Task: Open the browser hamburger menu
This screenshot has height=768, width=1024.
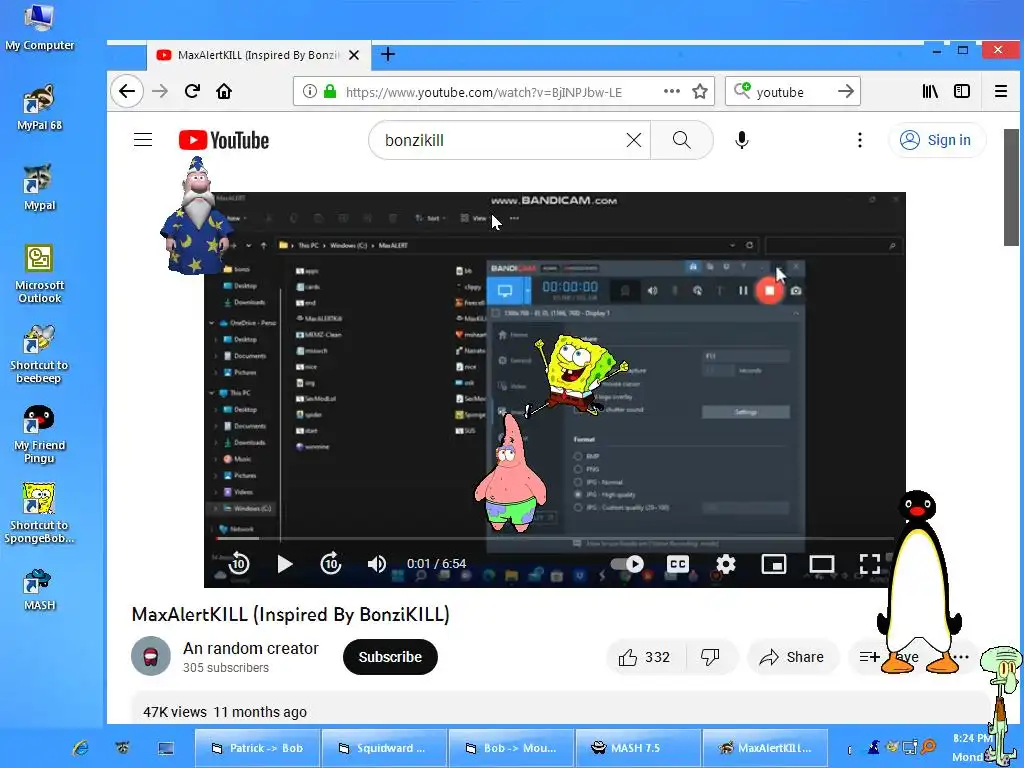Action: pos(1000,91)
